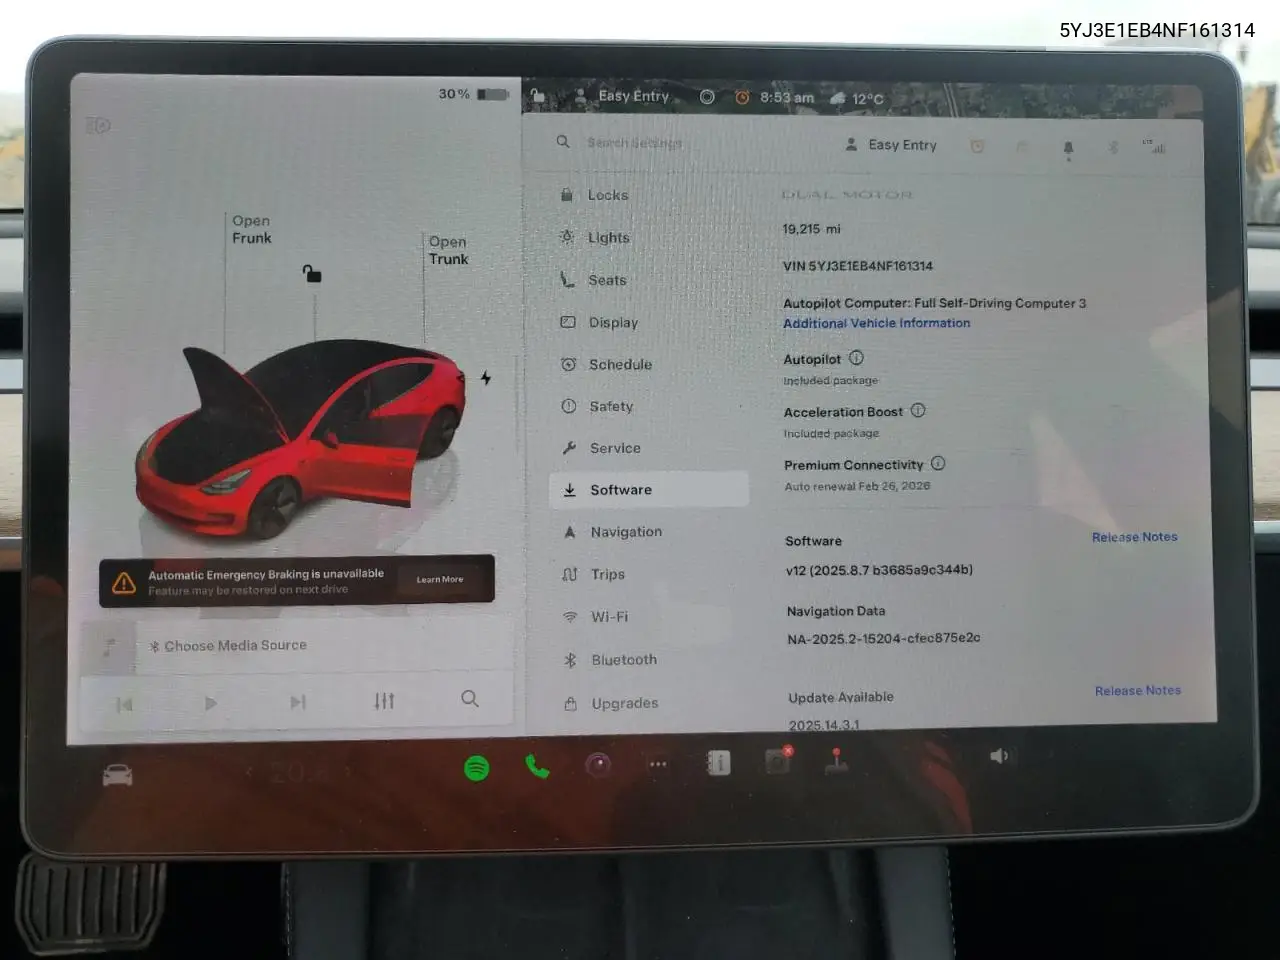
Task: Click the Search Settings field
Action: click(634, 142)
